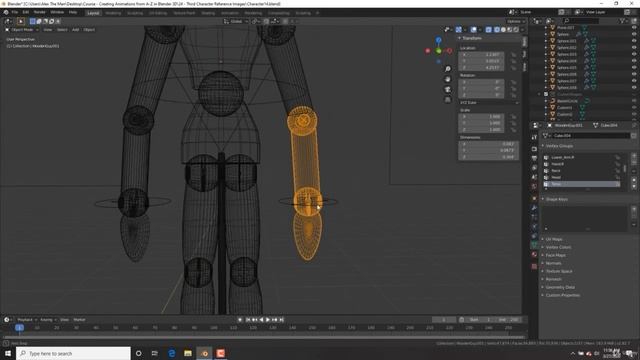Jump to the timeline end frame
Image resolution: width=640 pixels, height=360 pixels.
pos(282,320)
